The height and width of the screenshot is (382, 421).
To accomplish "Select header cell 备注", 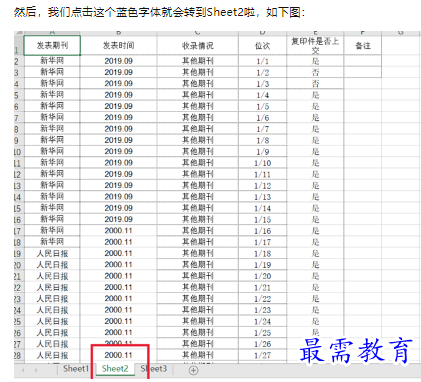I will click(363, 45).
